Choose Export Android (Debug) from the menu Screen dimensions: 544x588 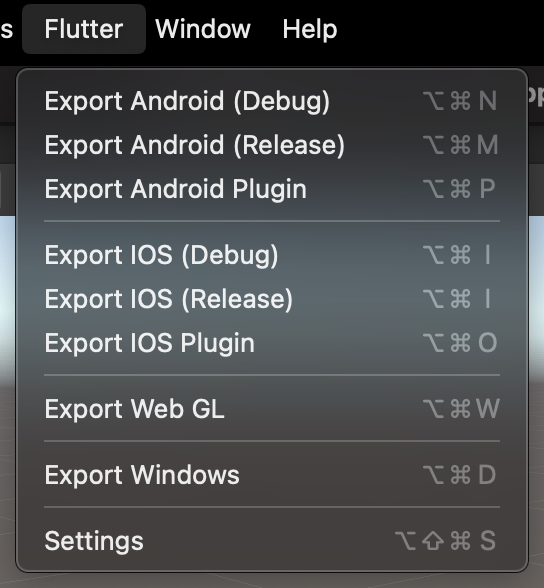click(272, 101)
